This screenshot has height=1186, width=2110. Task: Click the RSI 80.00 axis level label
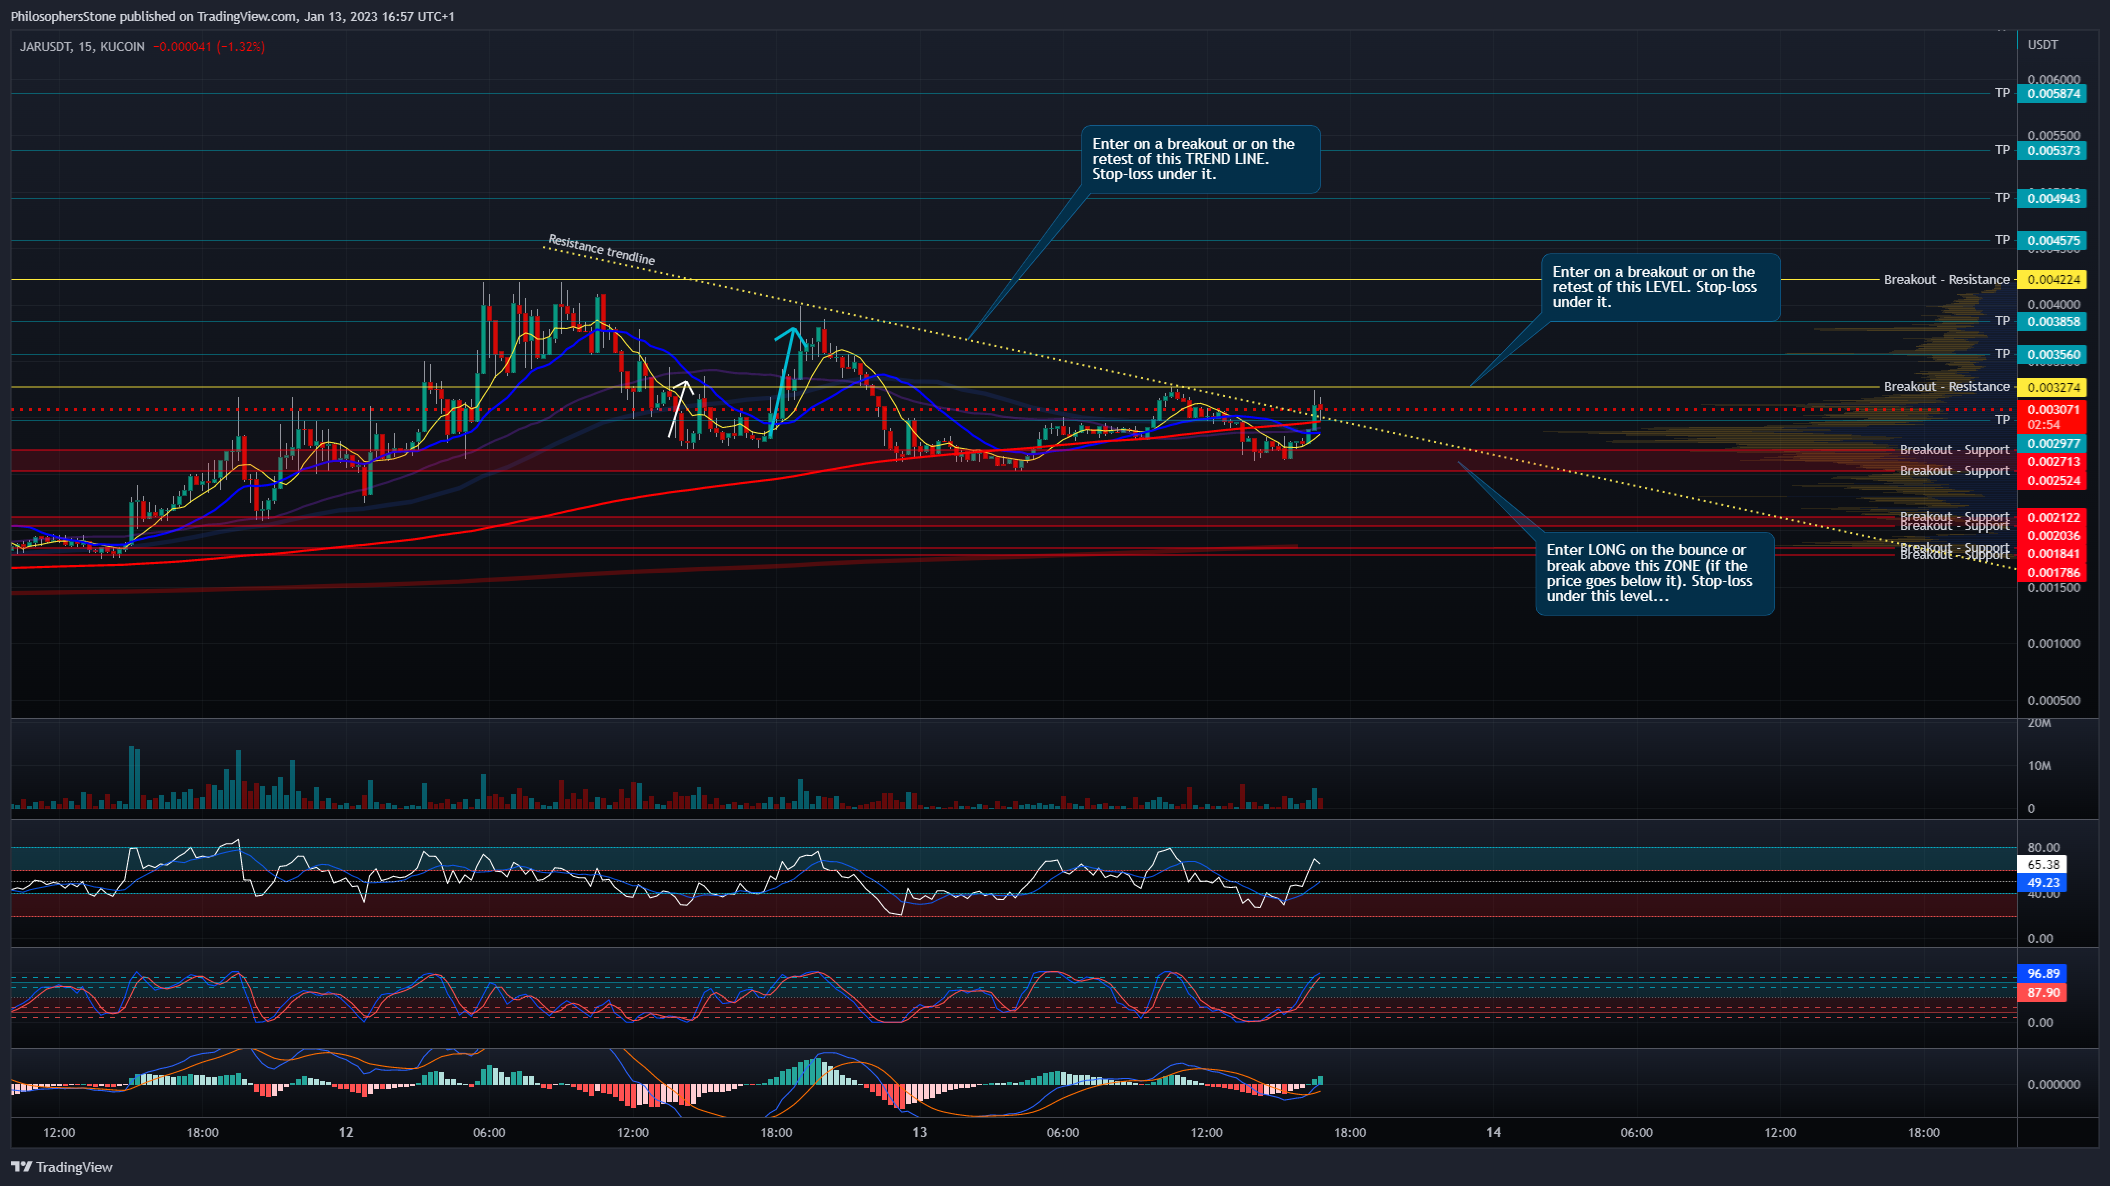[x=2043, y=848]
